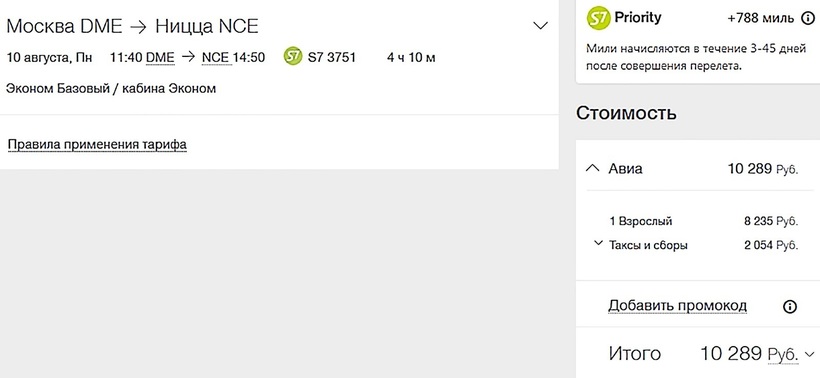Click the underlined DME departure airport code
This screenshot has height=378, width=820.
click(160, 58)
